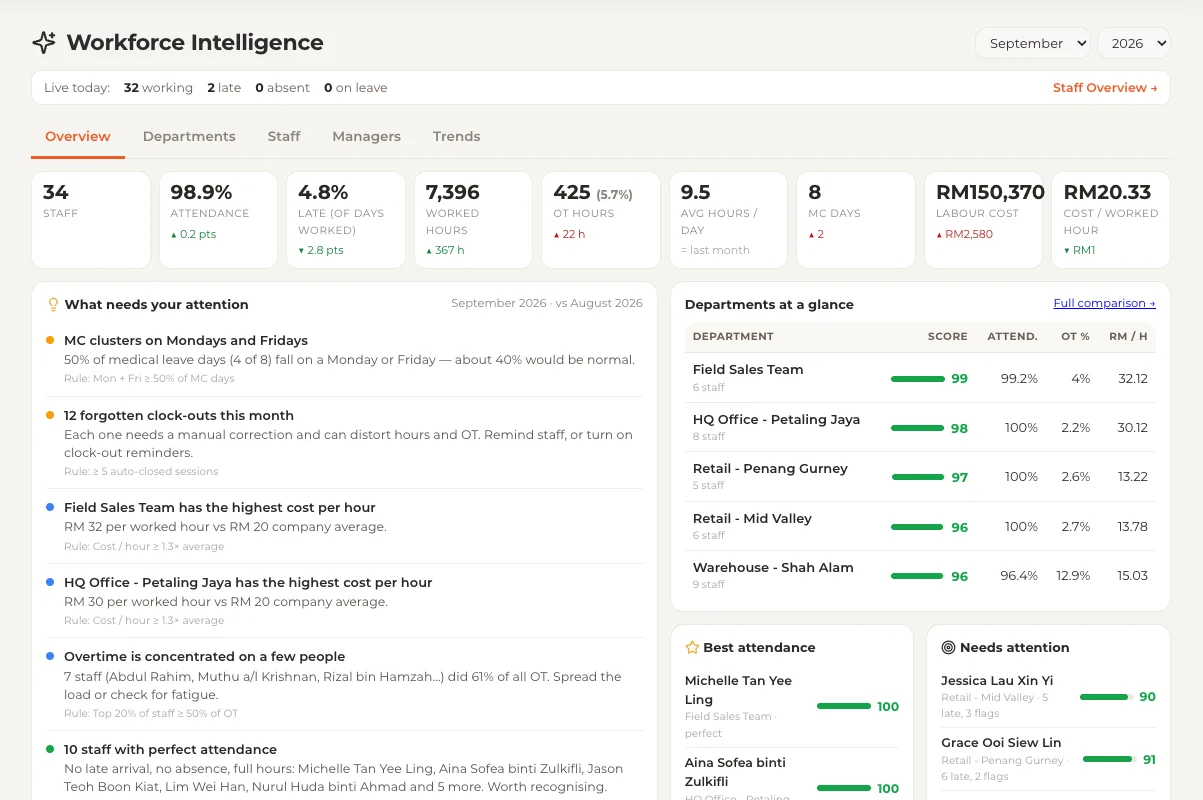The width and height of the screenshot is (1203, 800).
Task: Click 'Field Sales Team has the highest cost per hour'
Action: tap(345, 526)
